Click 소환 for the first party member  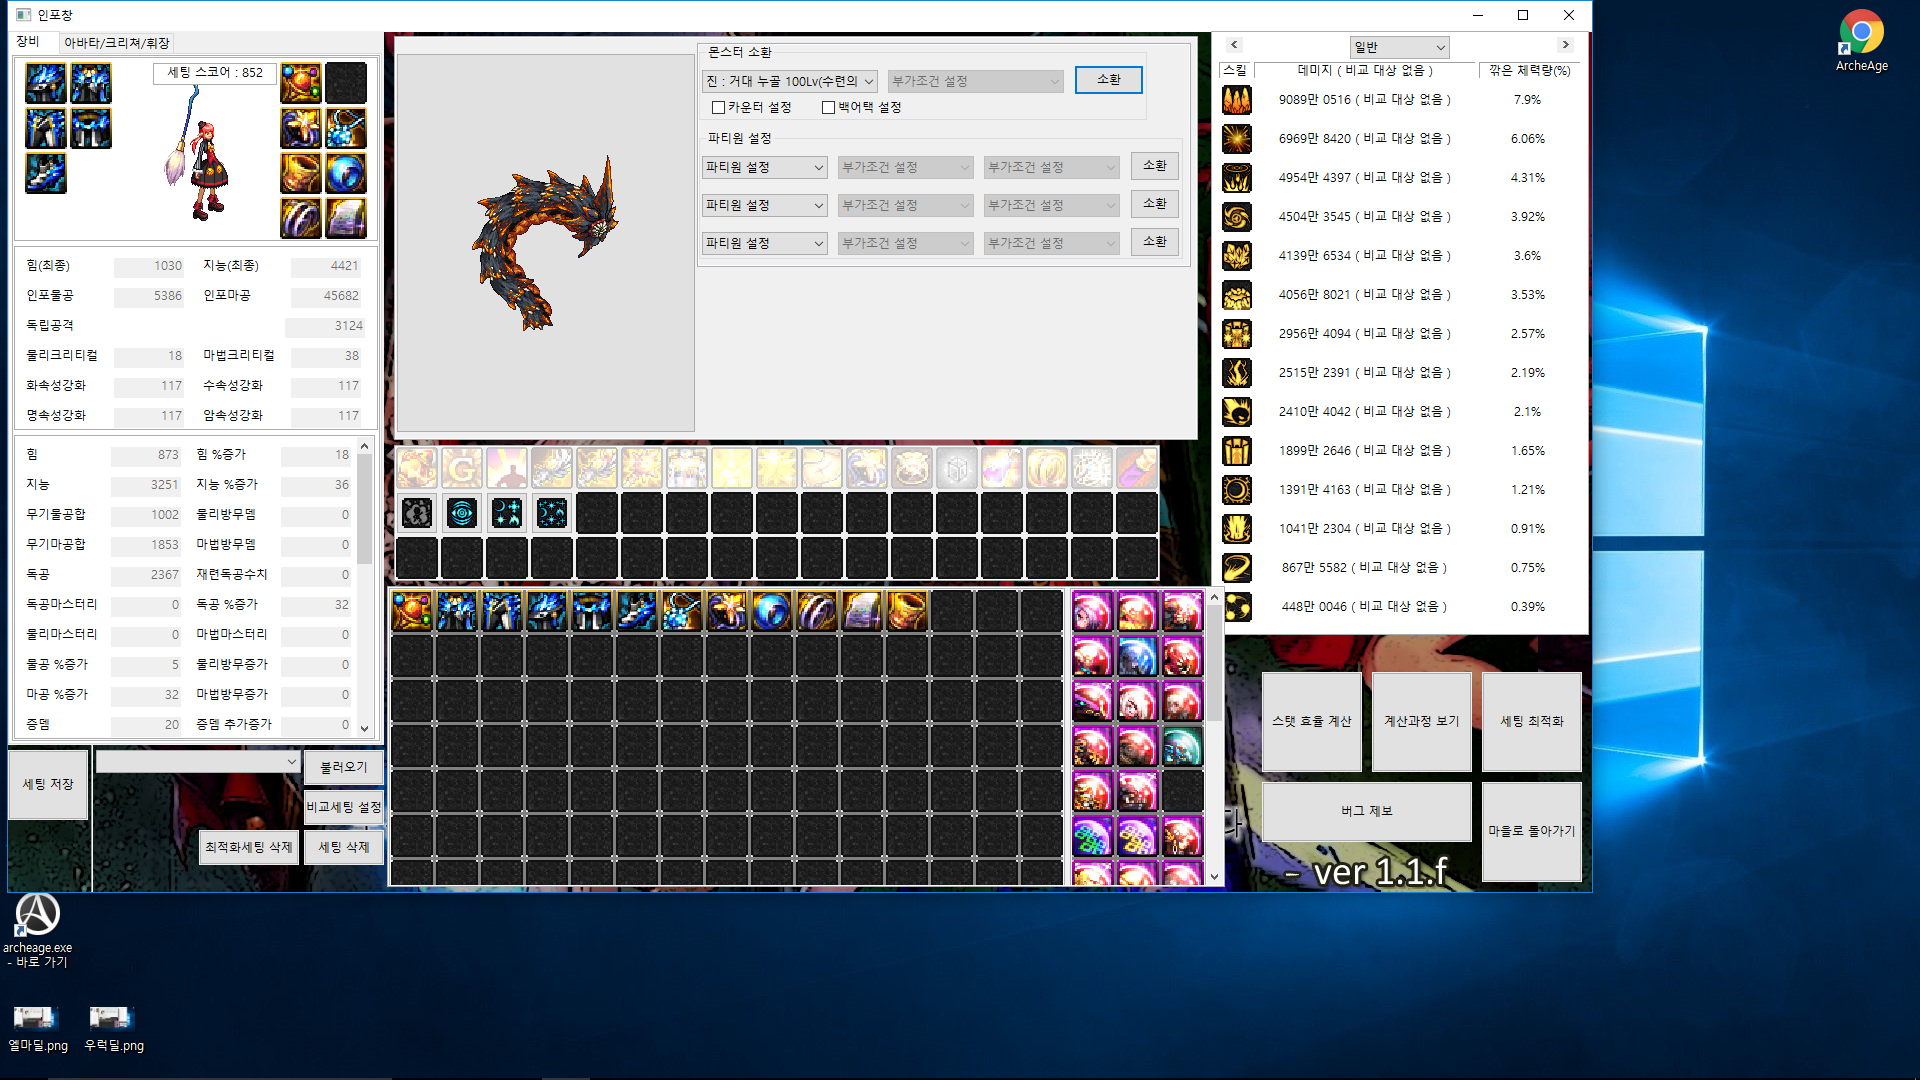[1155, 165]
